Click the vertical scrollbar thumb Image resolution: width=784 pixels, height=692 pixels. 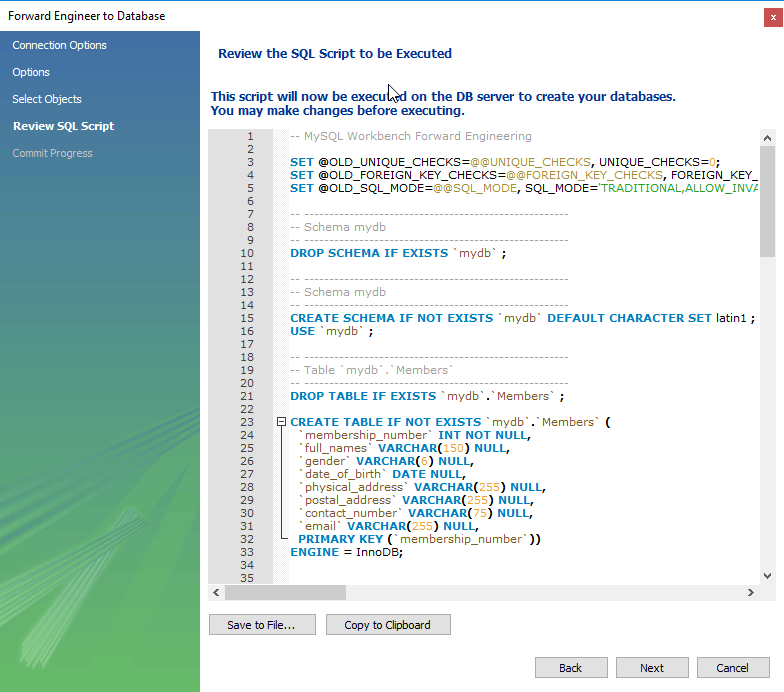tap(768, 202)
